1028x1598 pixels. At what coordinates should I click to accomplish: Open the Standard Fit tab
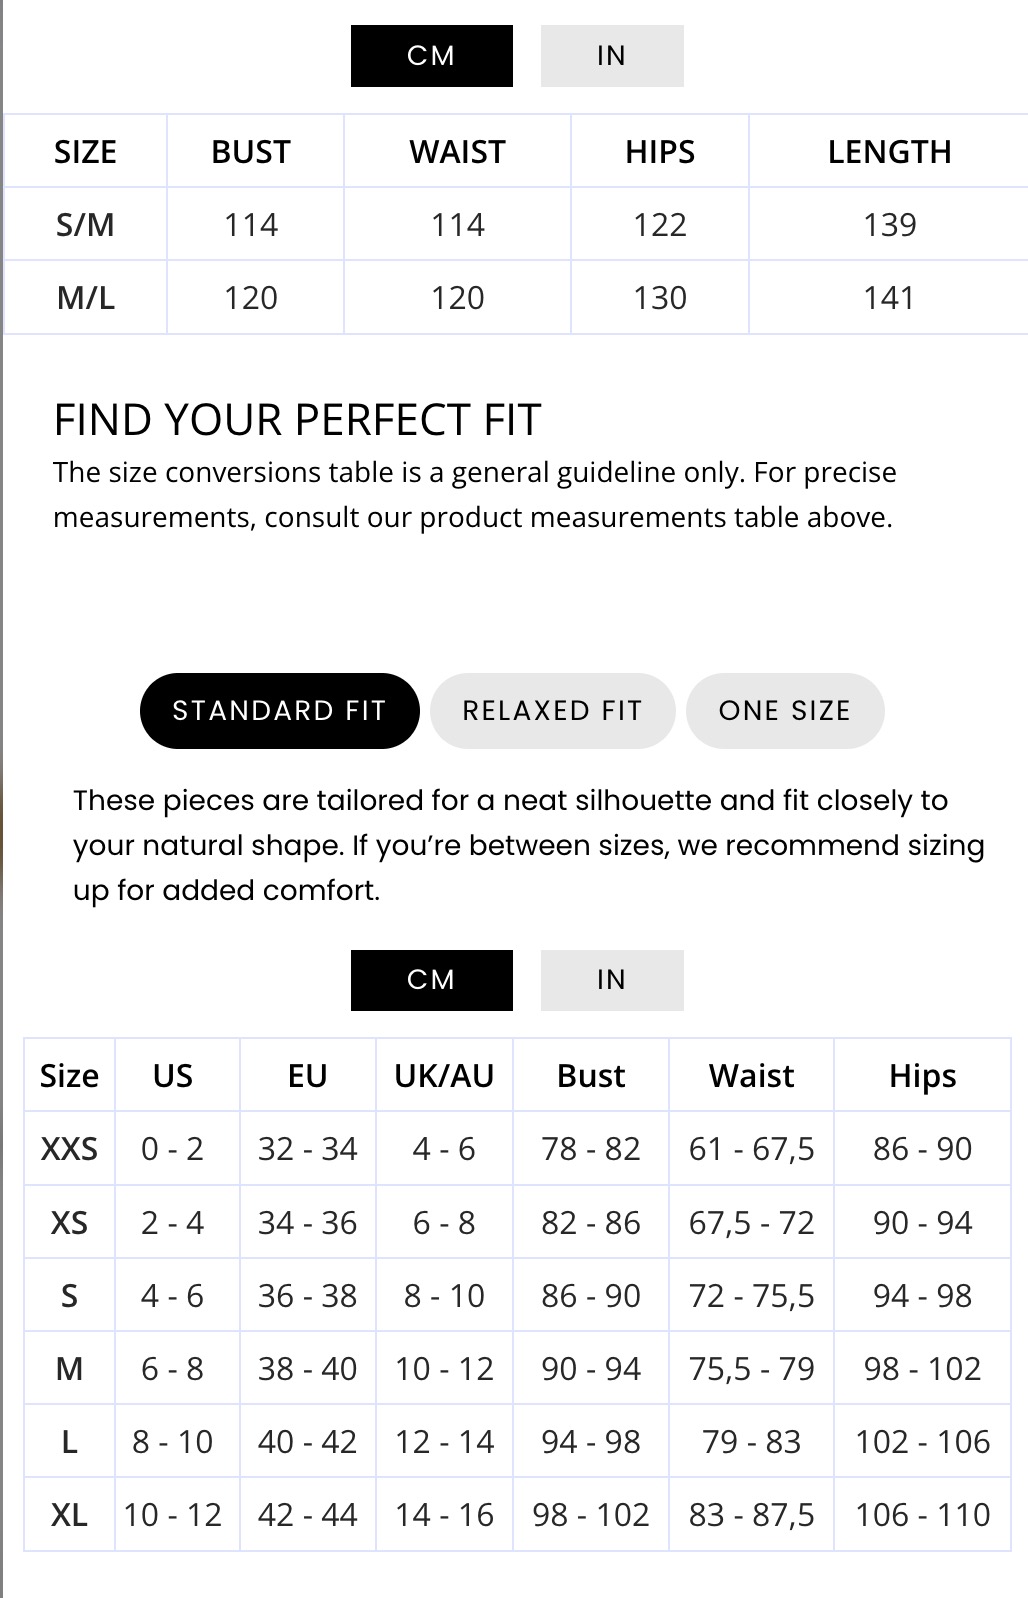pos(279,711)
